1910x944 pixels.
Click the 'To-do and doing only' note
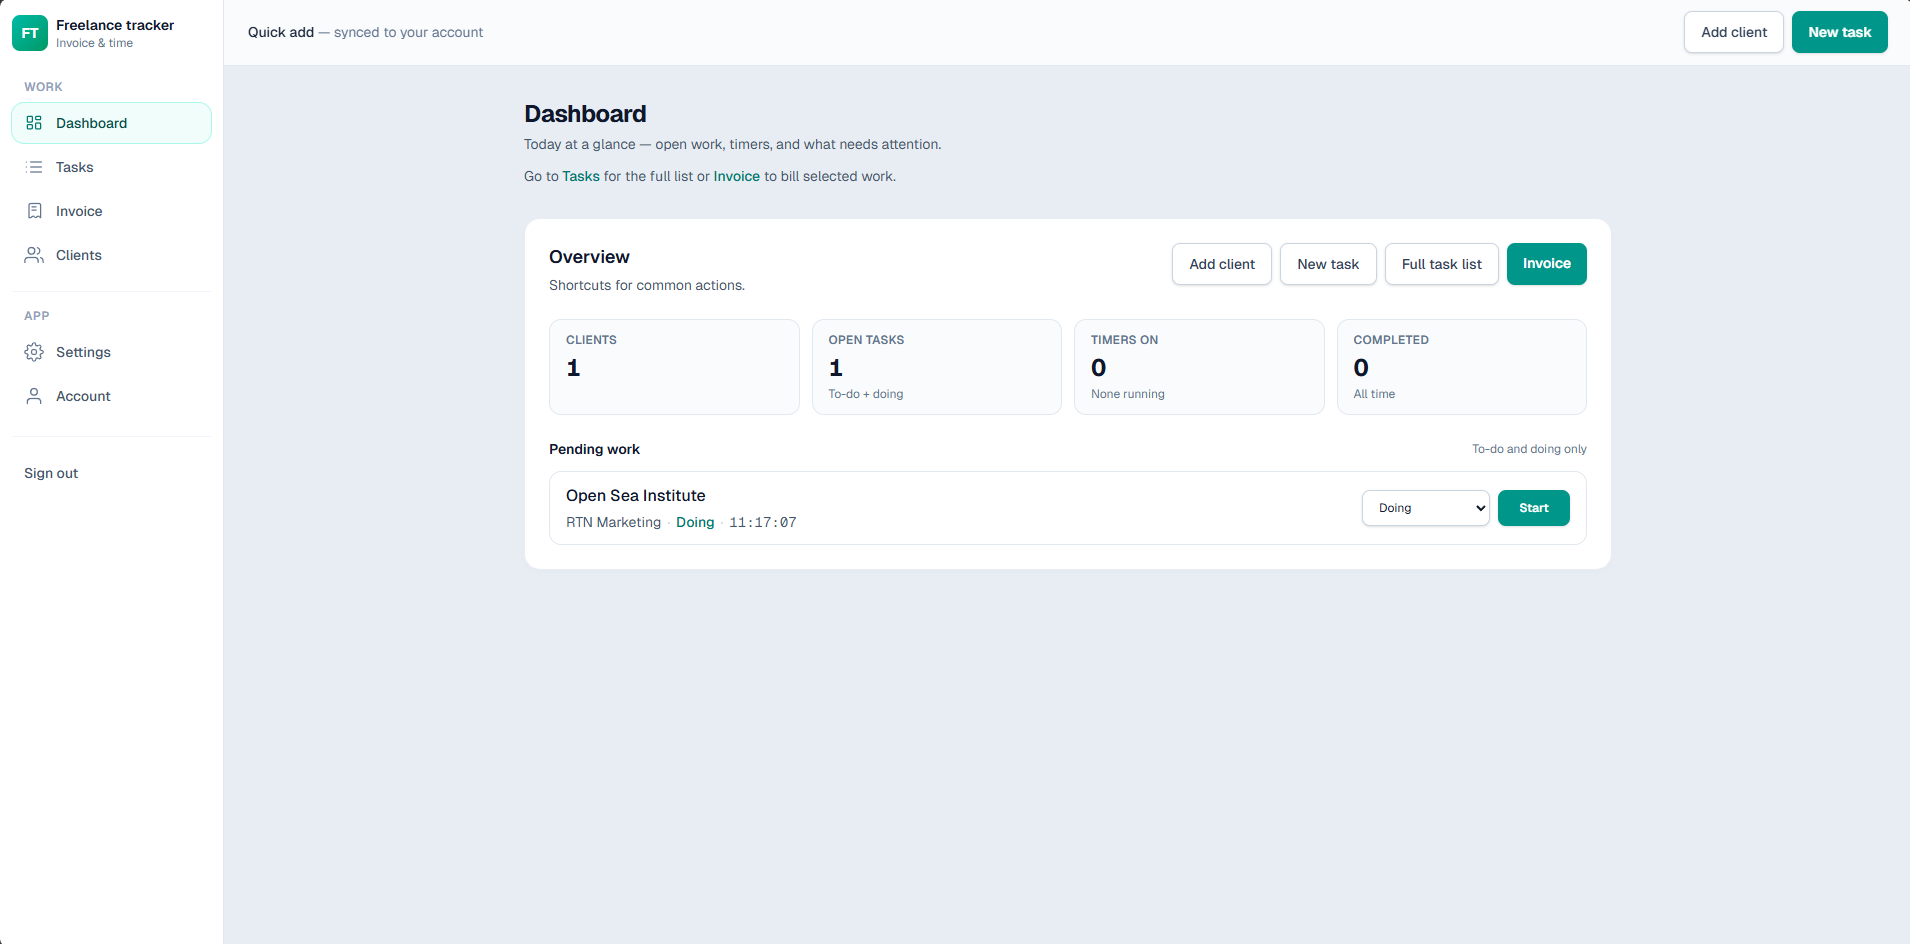(x=1529, y=449)
